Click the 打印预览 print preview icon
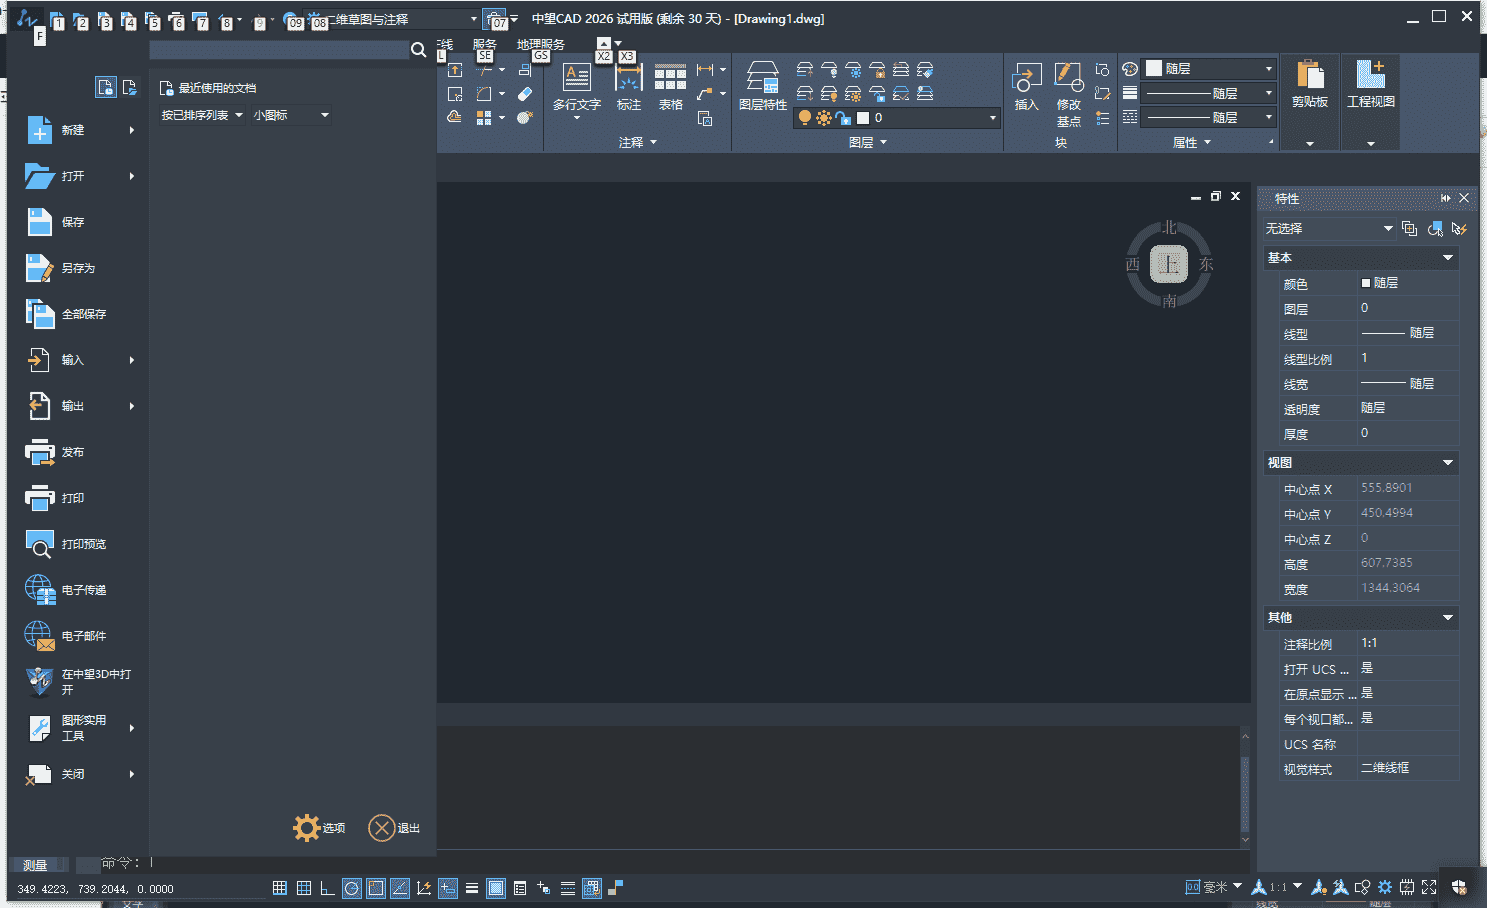This screenshot has height=908, width=1487. (x=39, y=544)
